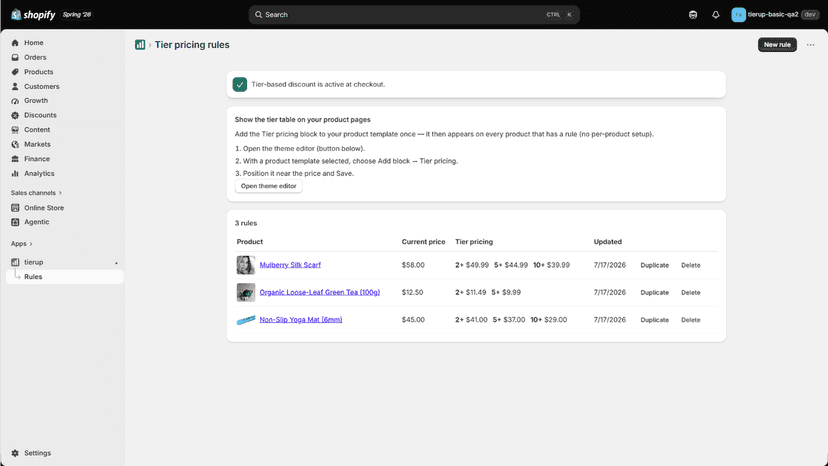Open the sidekick icon beside the bell
This screenshot has width=828, height=466.
[x=693, y=15]
